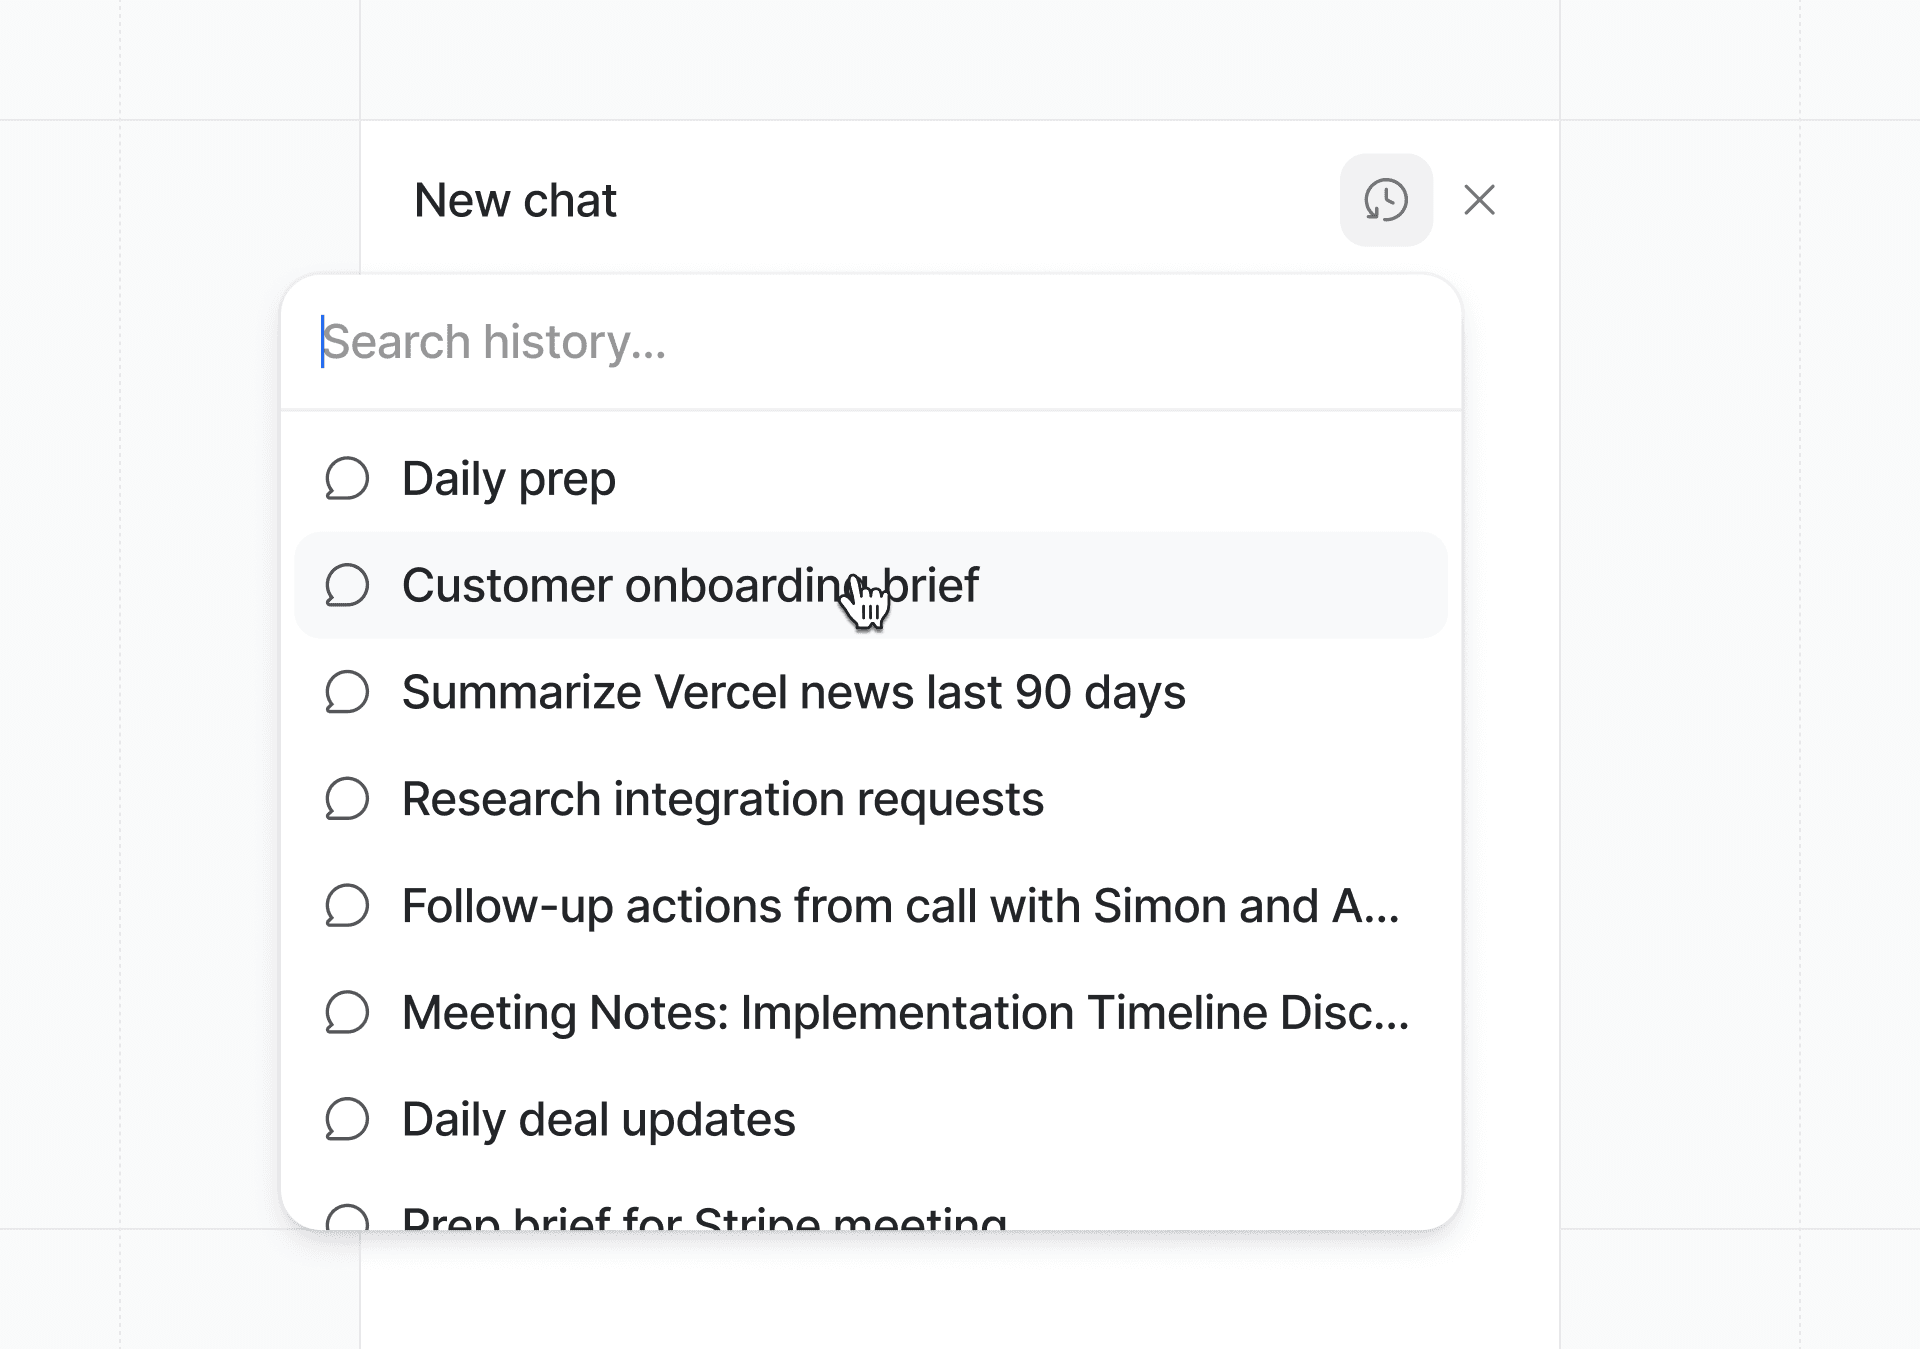
Task: Click the speech bubble icon beside Daily prep
Action: 347,478
